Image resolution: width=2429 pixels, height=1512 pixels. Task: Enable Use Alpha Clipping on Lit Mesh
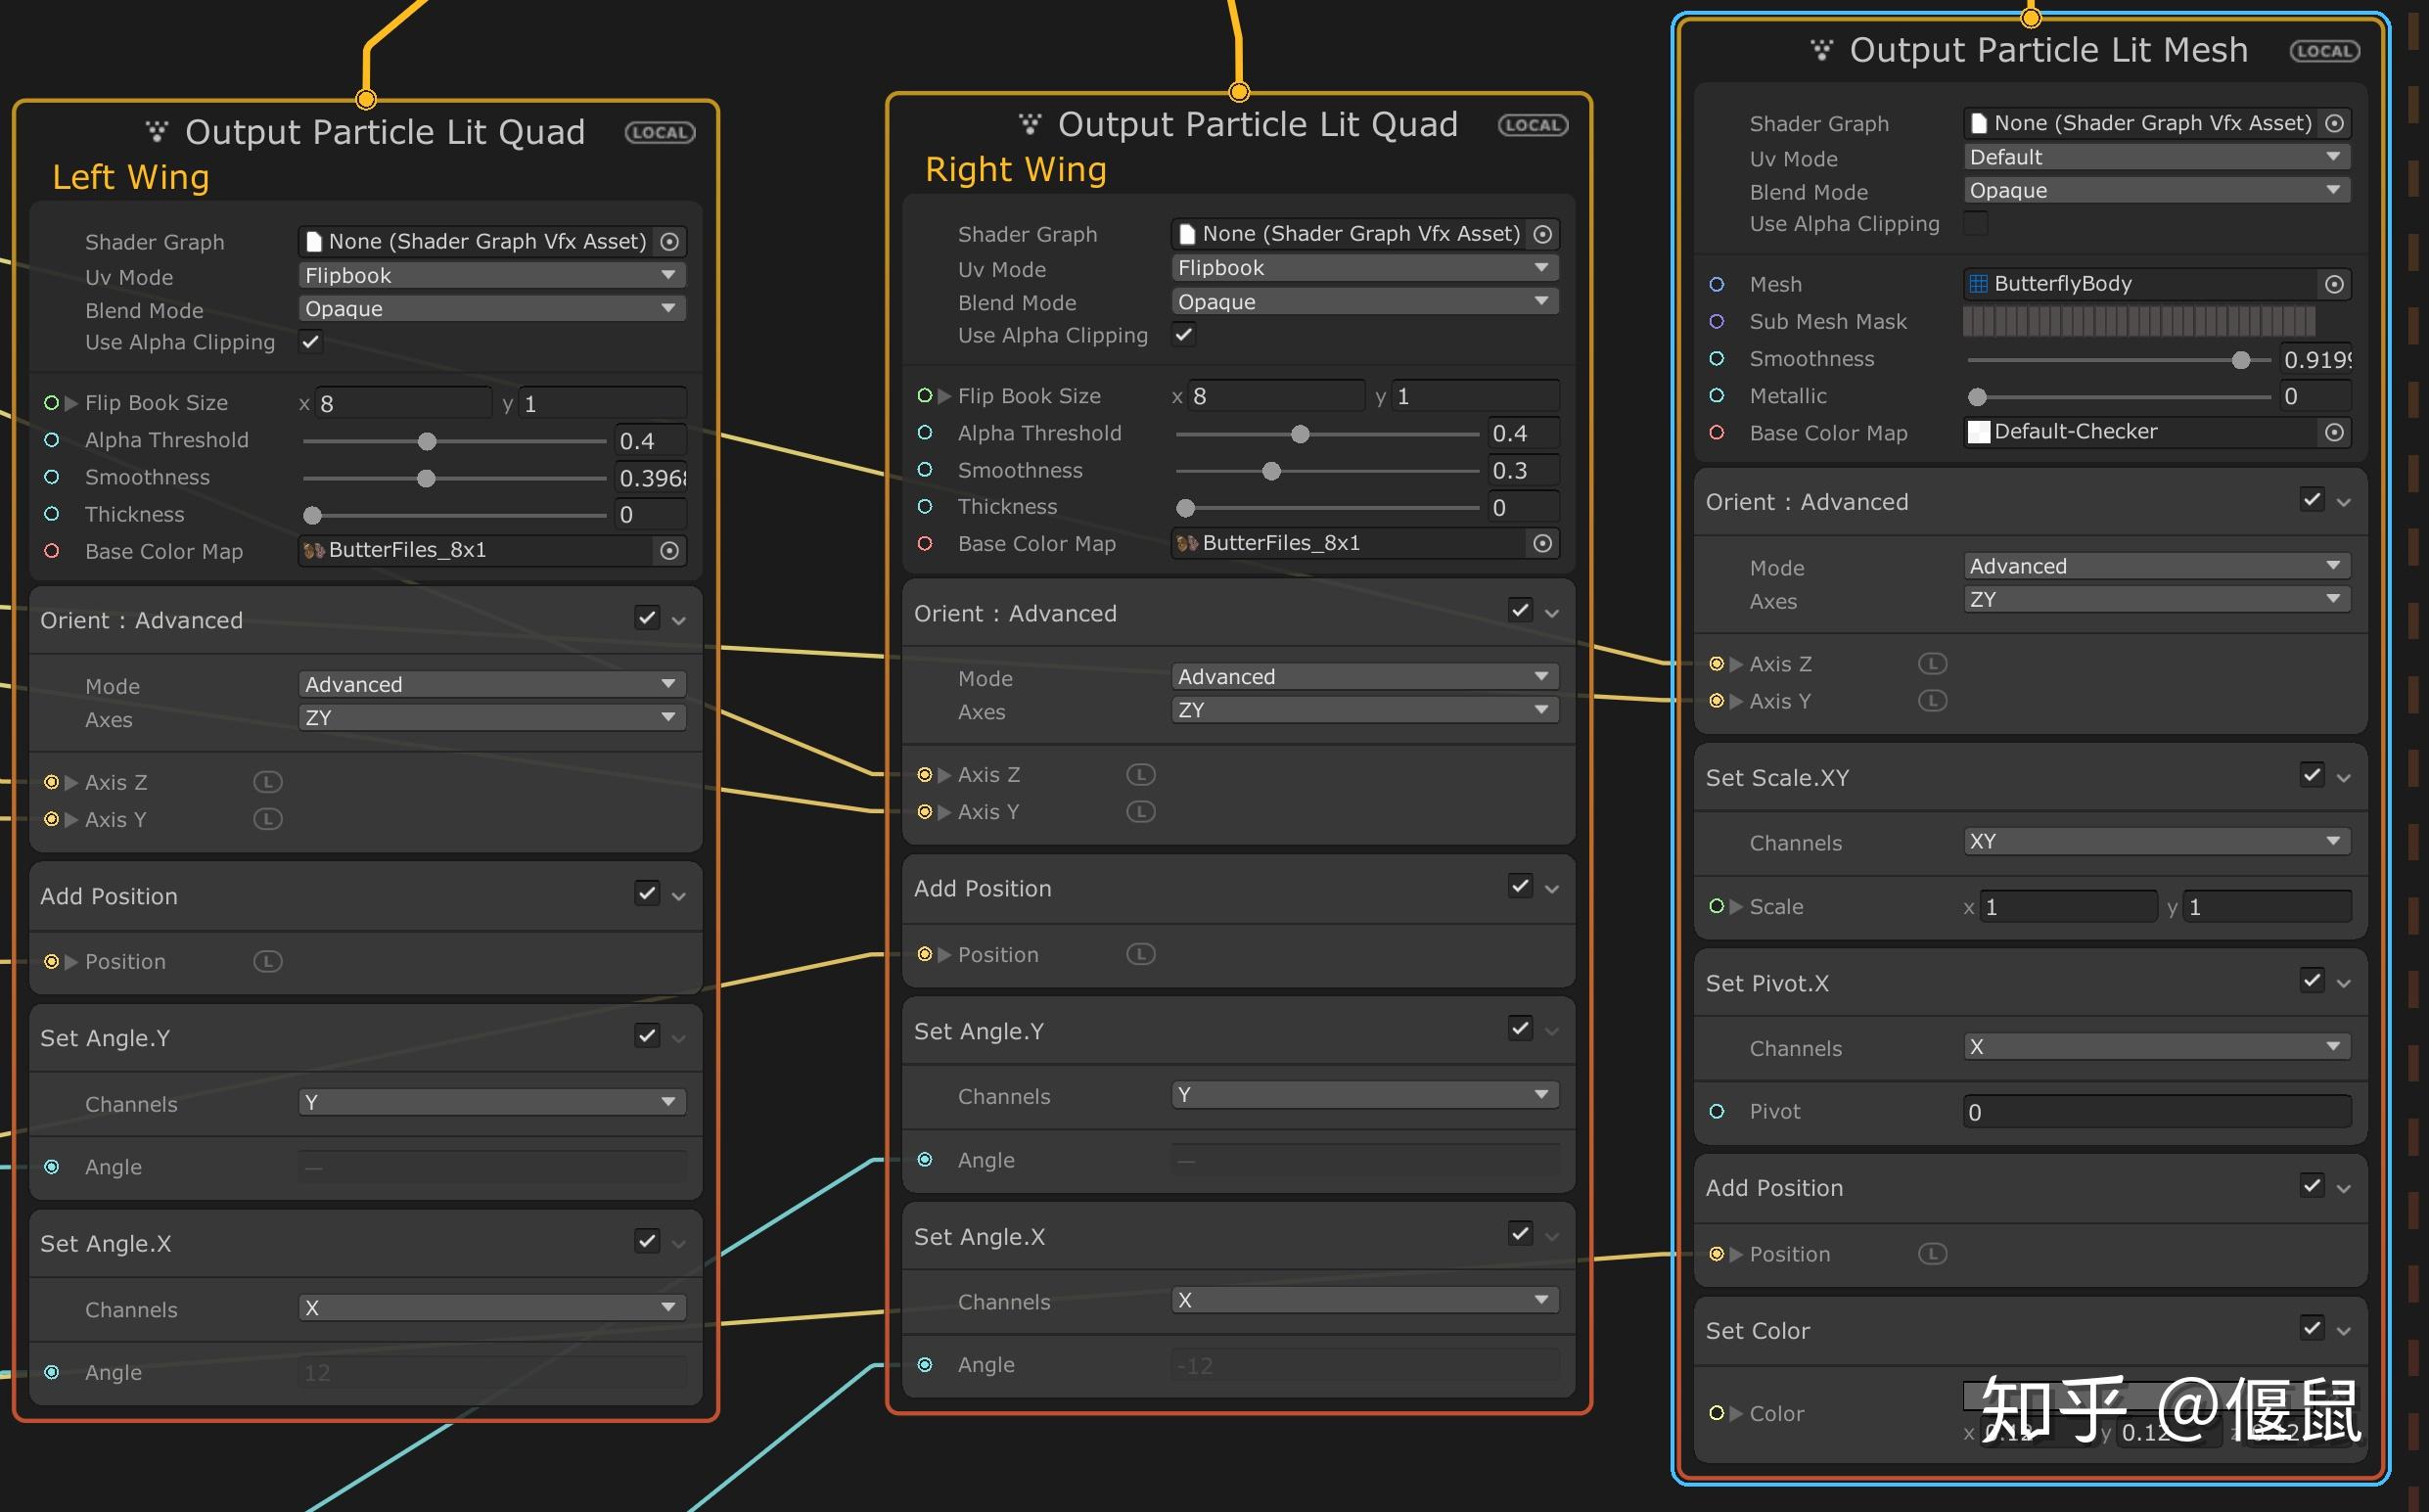1976,224
